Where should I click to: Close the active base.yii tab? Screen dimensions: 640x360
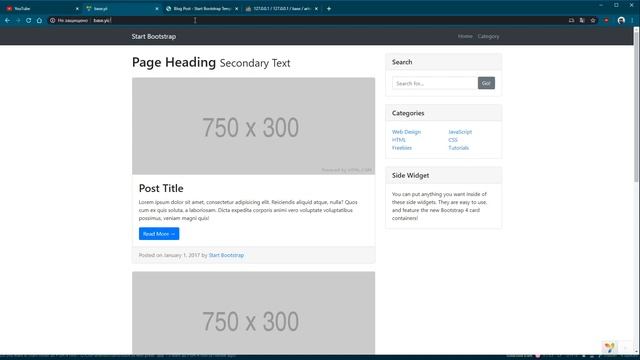(157, 9)
